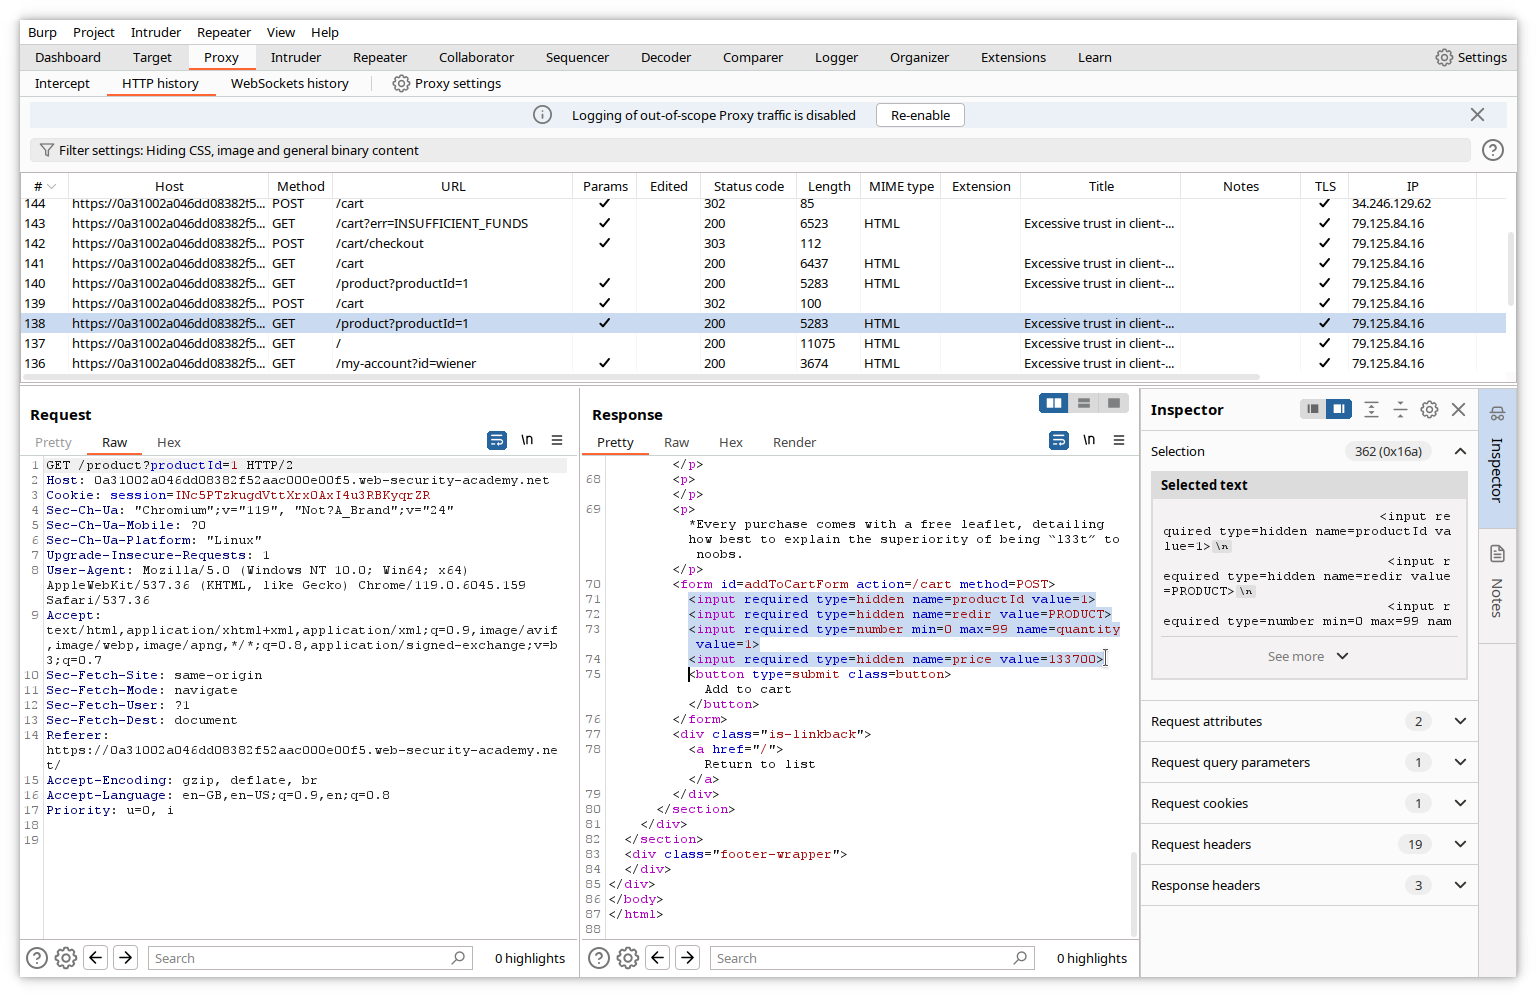
Task: Open the Repeater tab
Action: [379, 58]
